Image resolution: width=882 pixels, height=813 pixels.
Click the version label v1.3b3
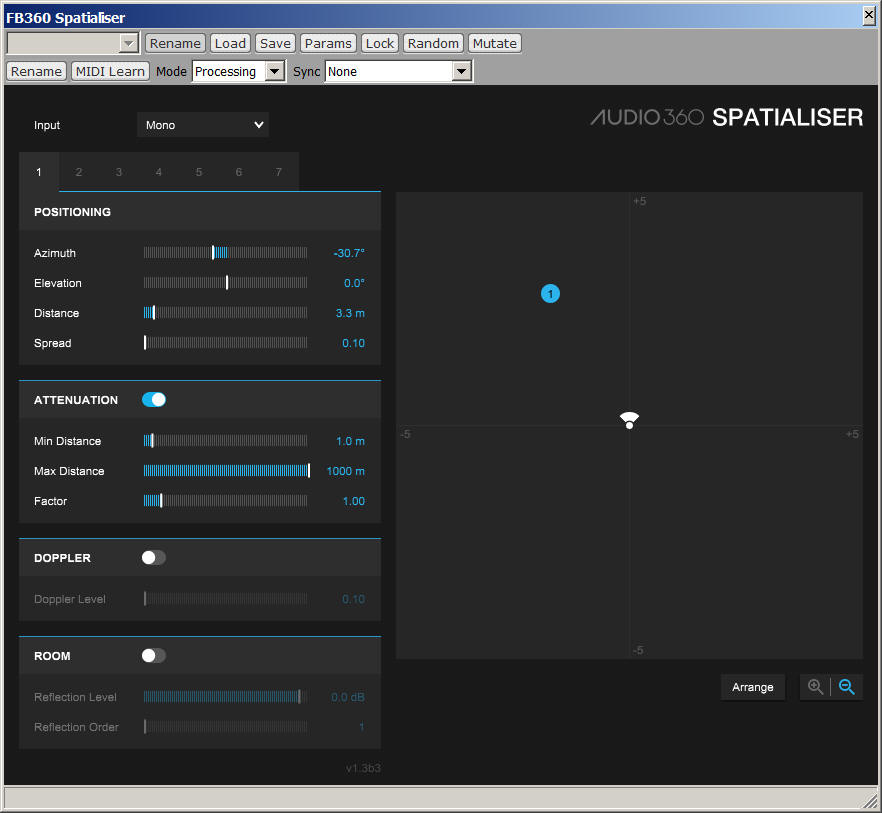(363, 768)
